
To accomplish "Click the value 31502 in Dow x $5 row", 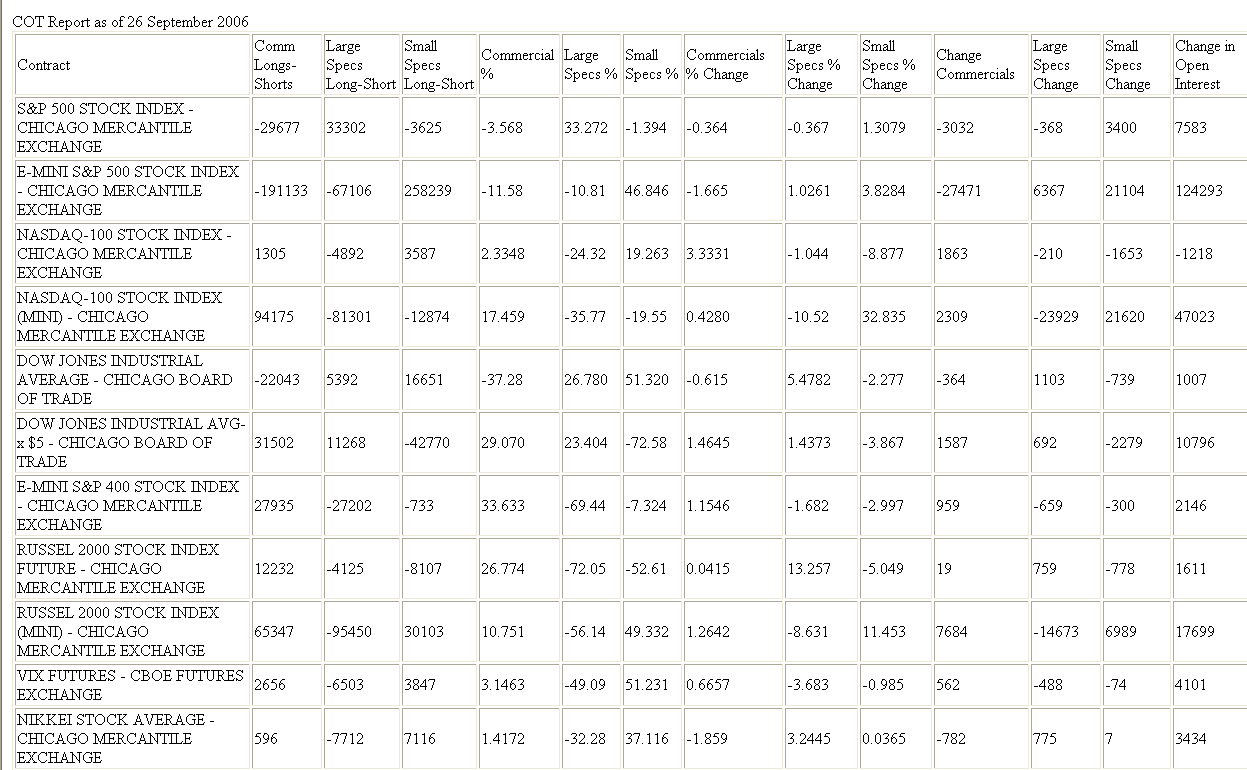I will [274, 443].
